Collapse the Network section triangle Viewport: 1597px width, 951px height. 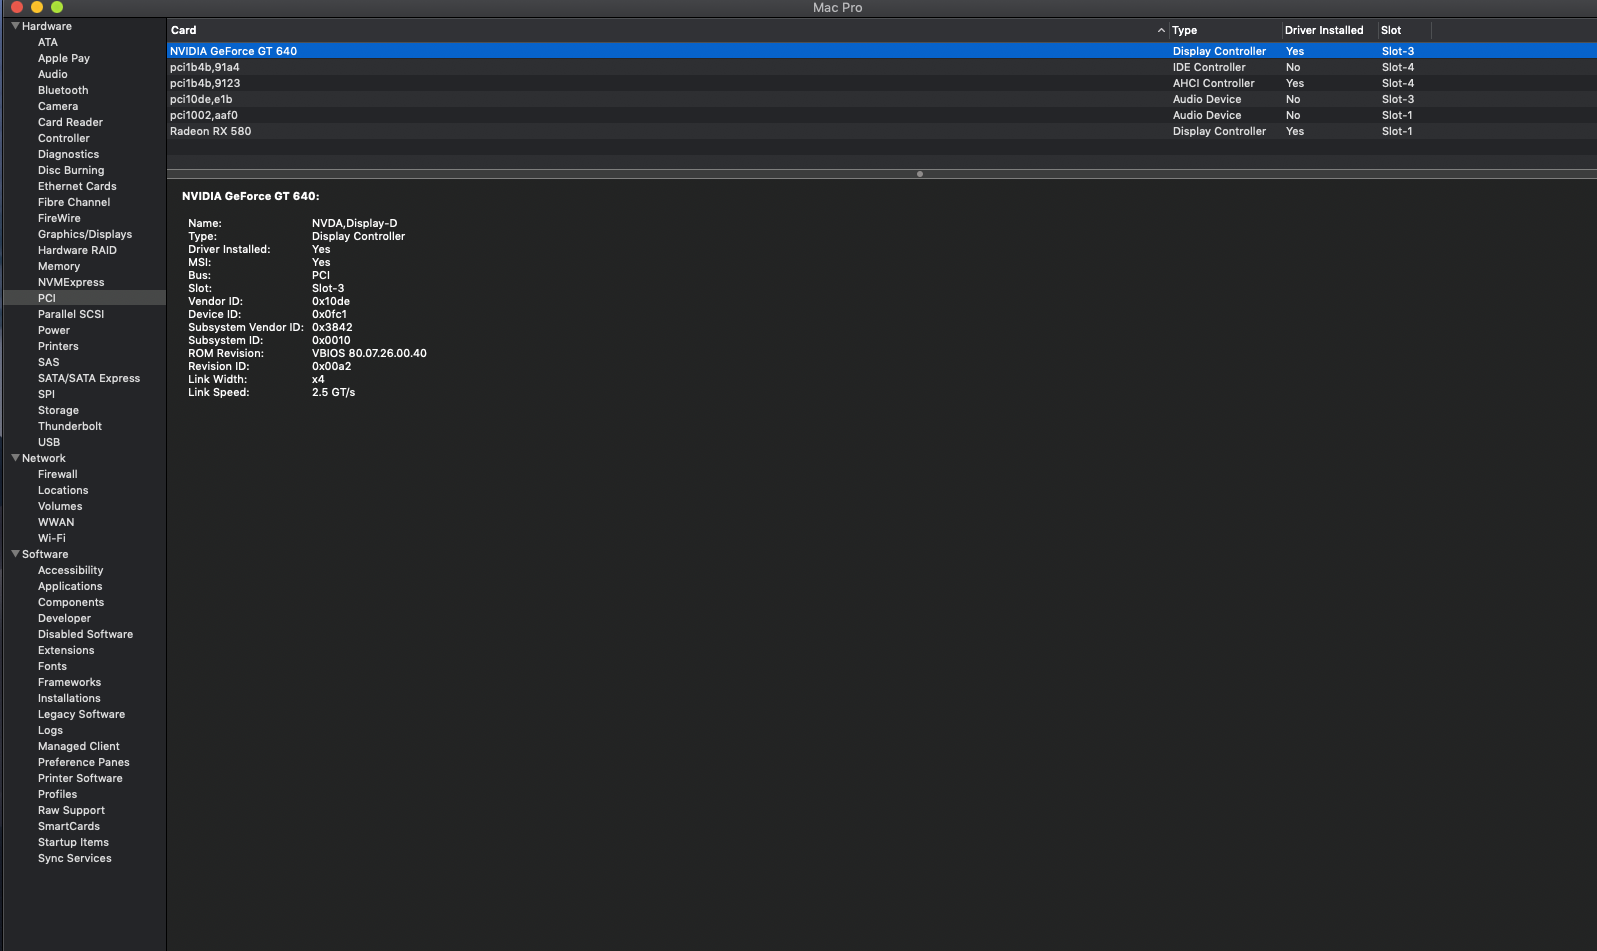[15, 458]
